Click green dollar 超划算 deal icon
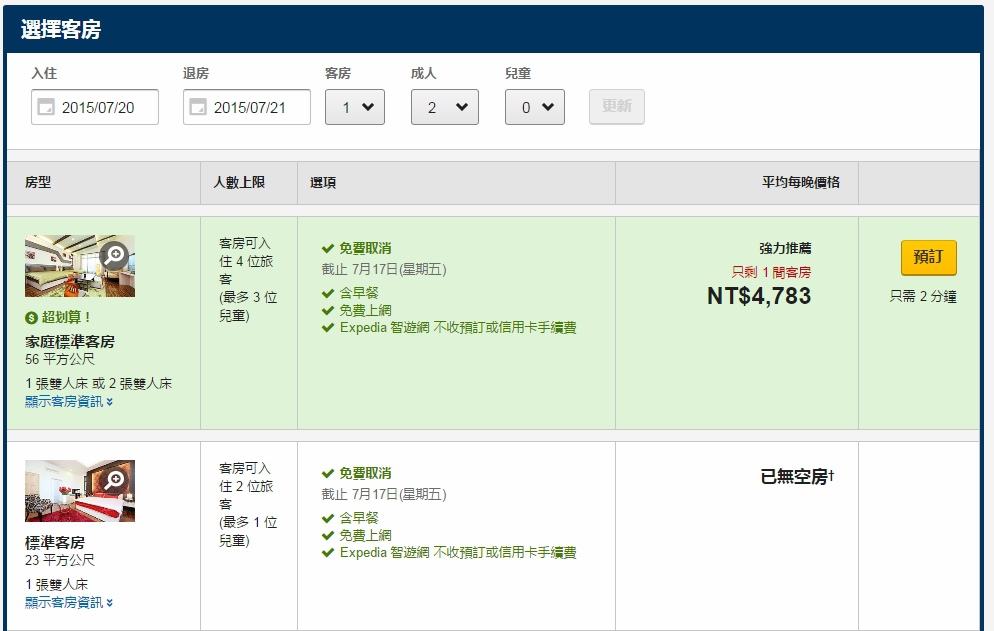The image size is (994, 631). point(32,318)
